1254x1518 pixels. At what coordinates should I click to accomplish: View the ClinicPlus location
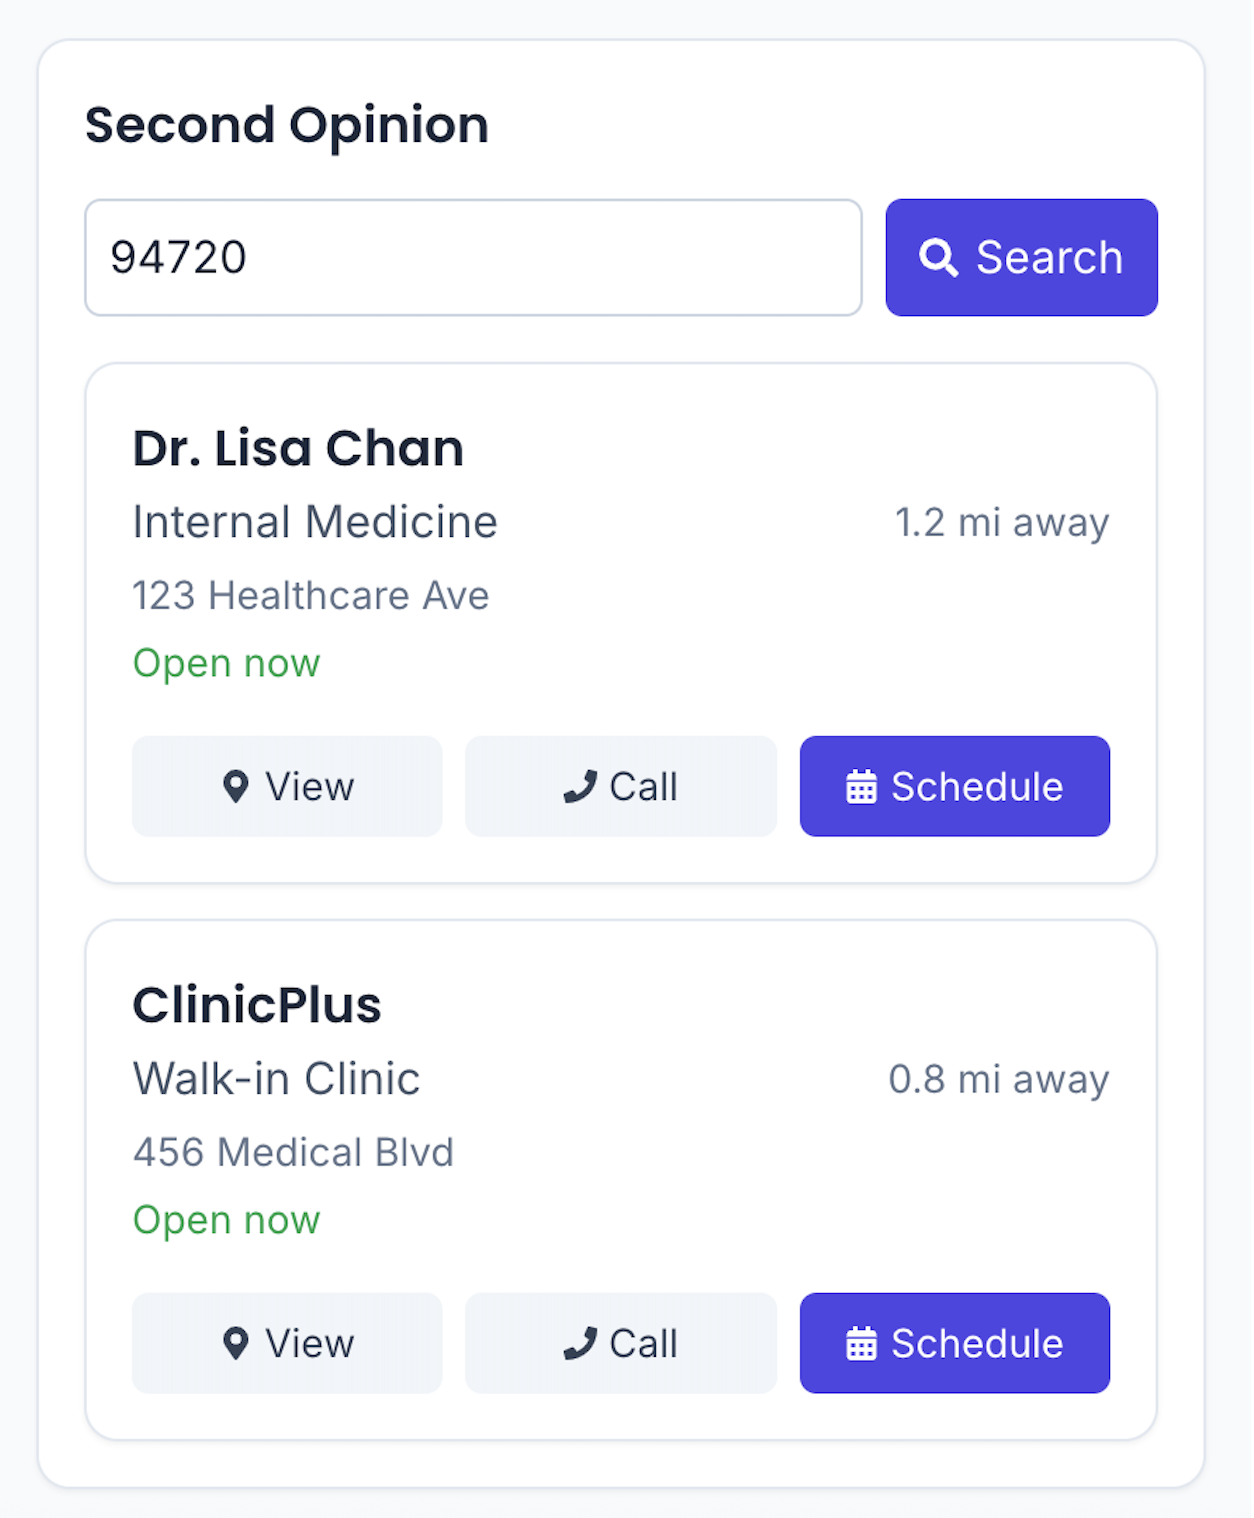[x=287, y=1344]
